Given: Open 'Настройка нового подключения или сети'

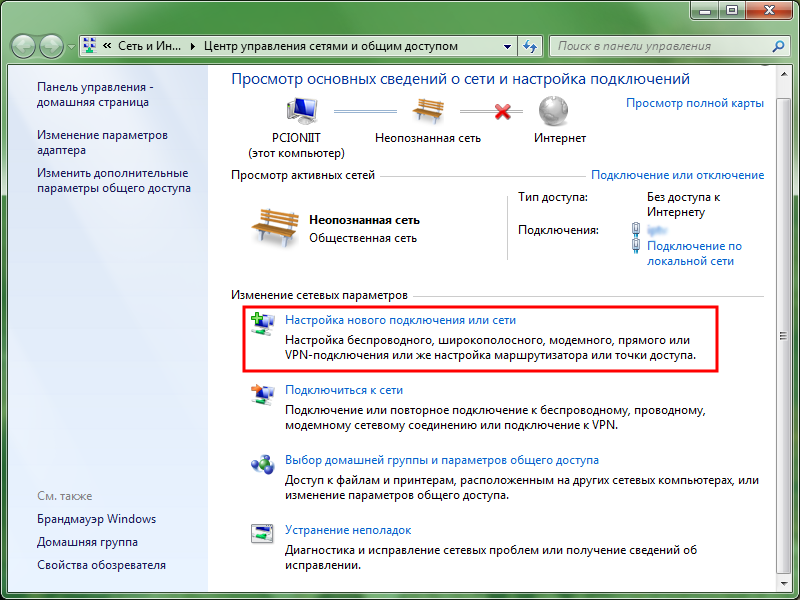Looking at the screenshot, I should coord(401,320).
